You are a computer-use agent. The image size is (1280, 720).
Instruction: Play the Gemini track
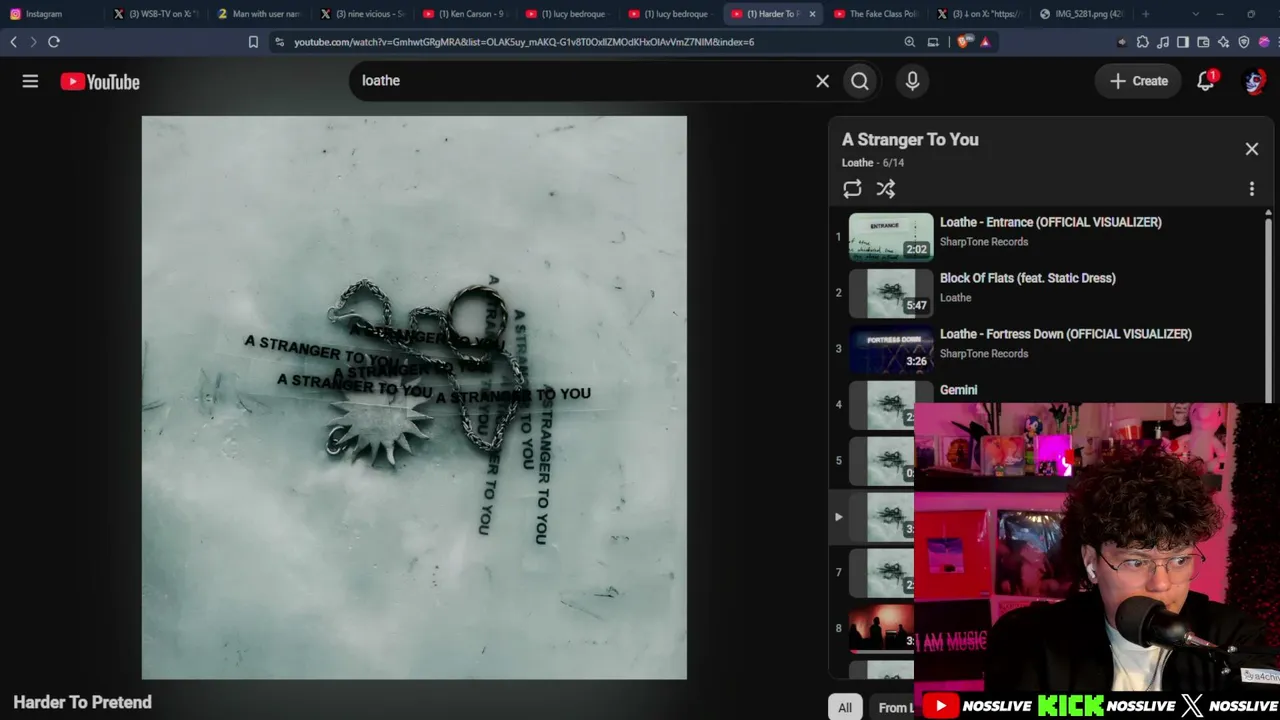959,390
